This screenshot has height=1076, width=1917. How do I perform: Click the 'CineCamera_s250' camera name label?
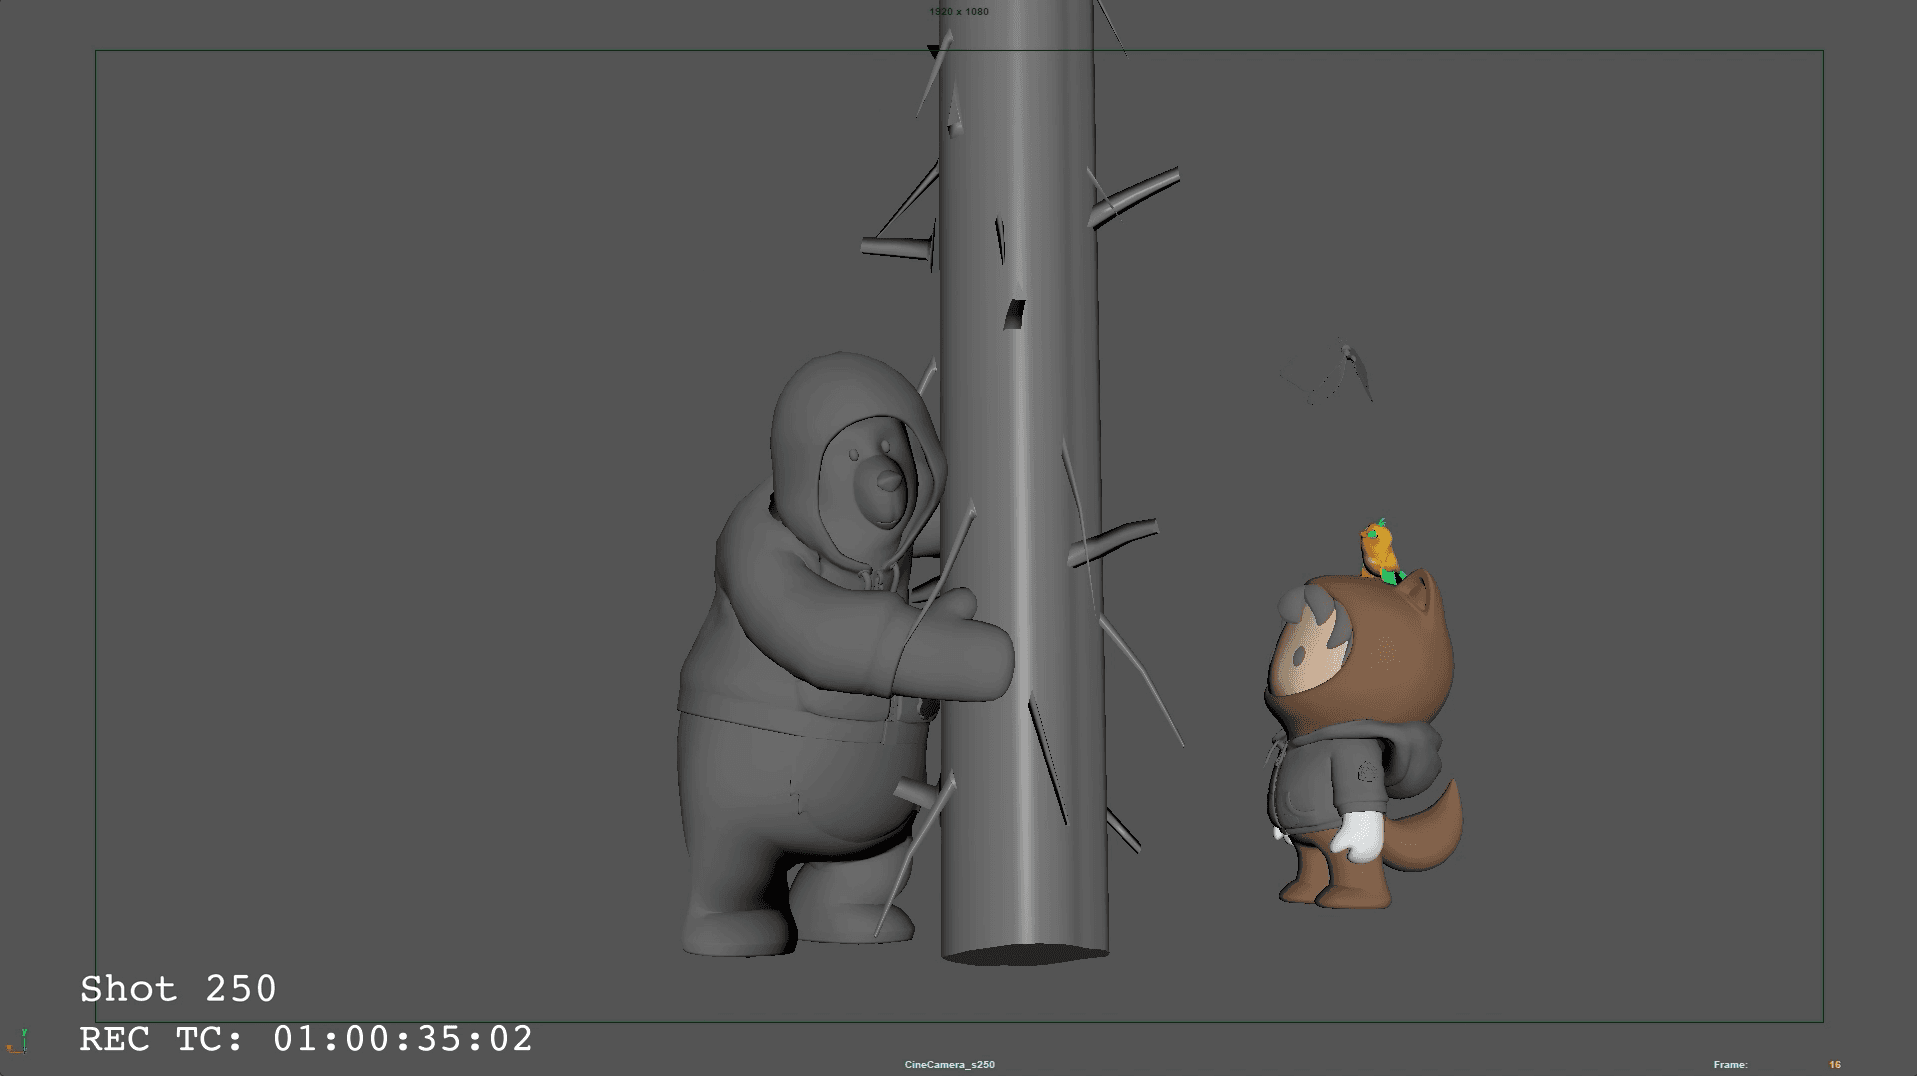click(x=949, y=1065)
